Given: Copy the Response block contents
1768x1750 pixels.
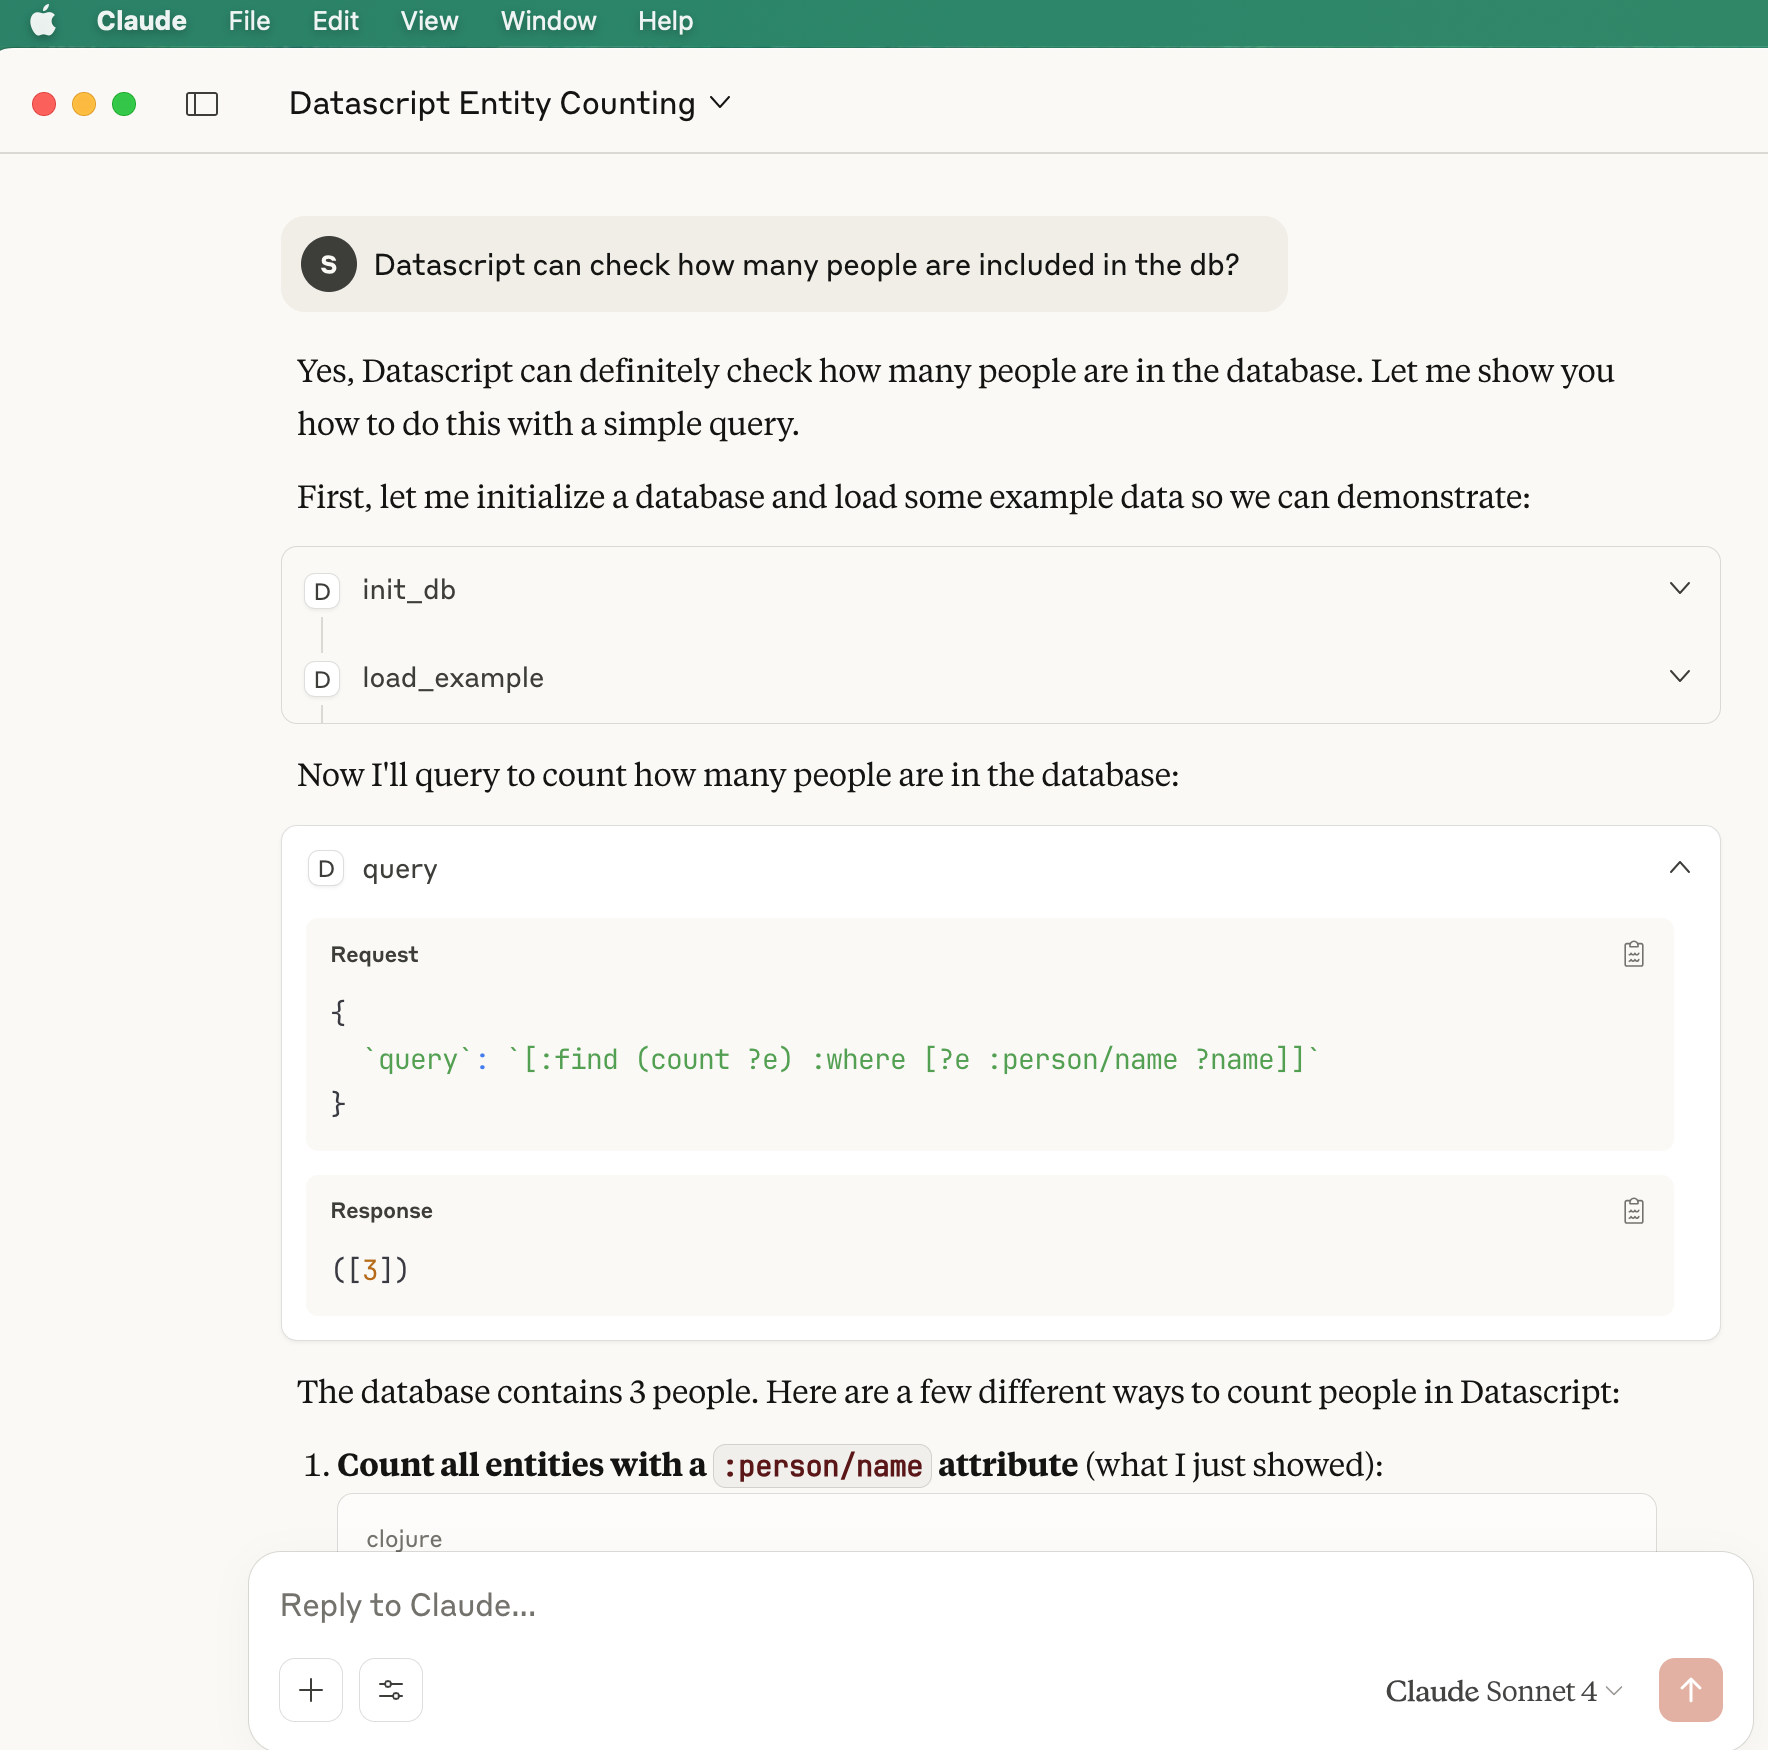Looking at the screenshot, I should pyautogui.click(x=1634, y=1211).
